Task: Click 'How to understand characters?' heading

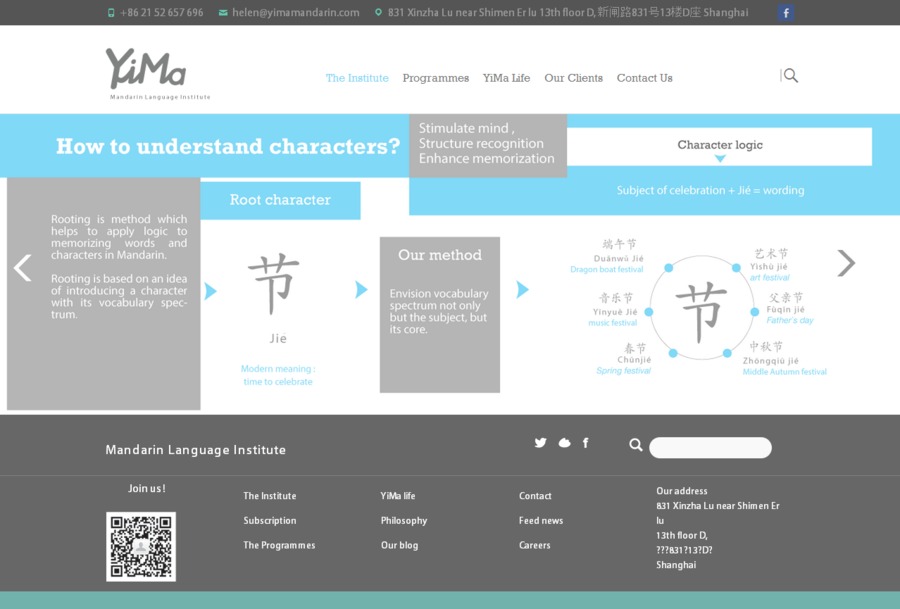Action: [228, 146]
